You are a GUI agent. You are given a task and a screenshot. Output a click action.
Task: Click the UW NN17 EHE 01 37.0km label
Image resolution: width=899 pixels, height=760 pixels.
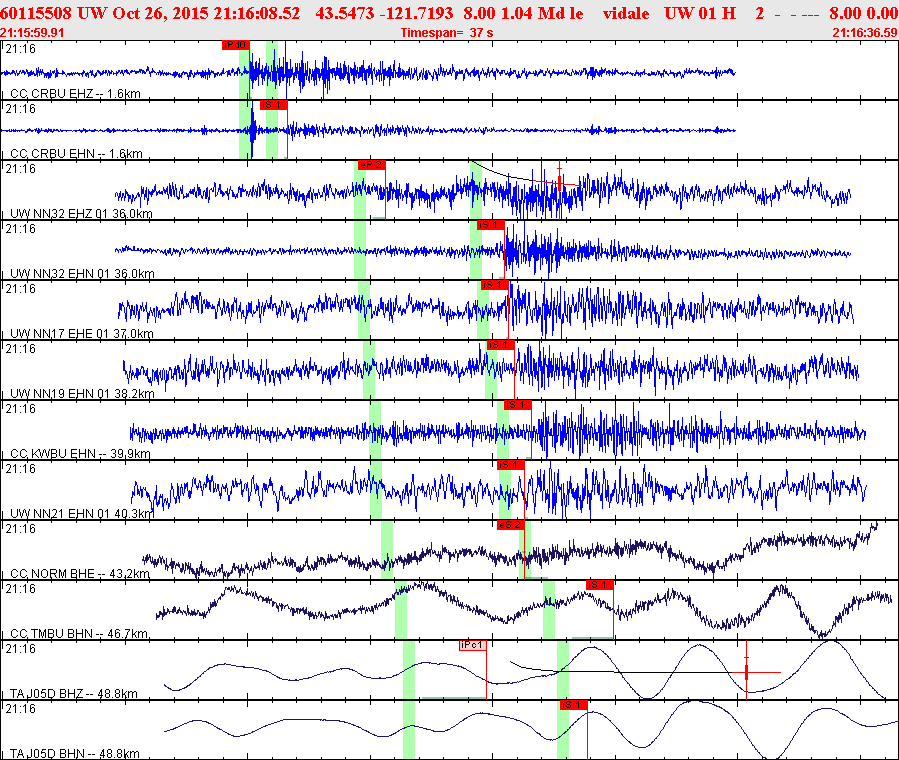coord(81,334)
